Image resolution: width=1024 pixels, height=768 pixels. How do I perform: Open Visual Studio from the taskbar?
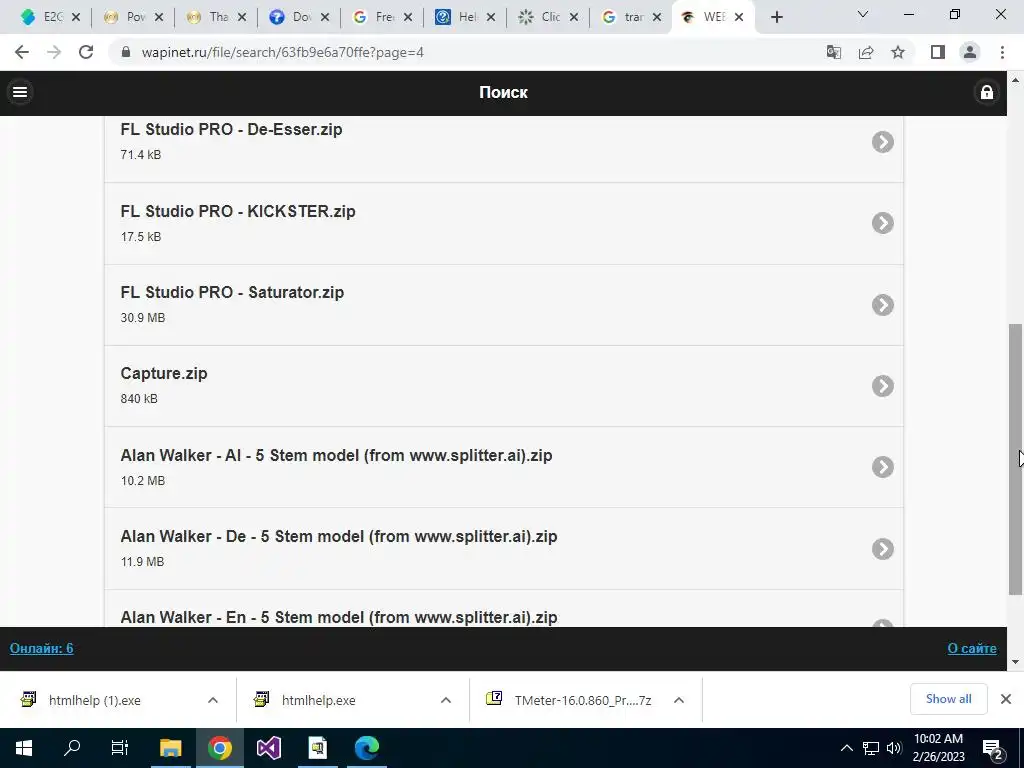click(268, 748)
